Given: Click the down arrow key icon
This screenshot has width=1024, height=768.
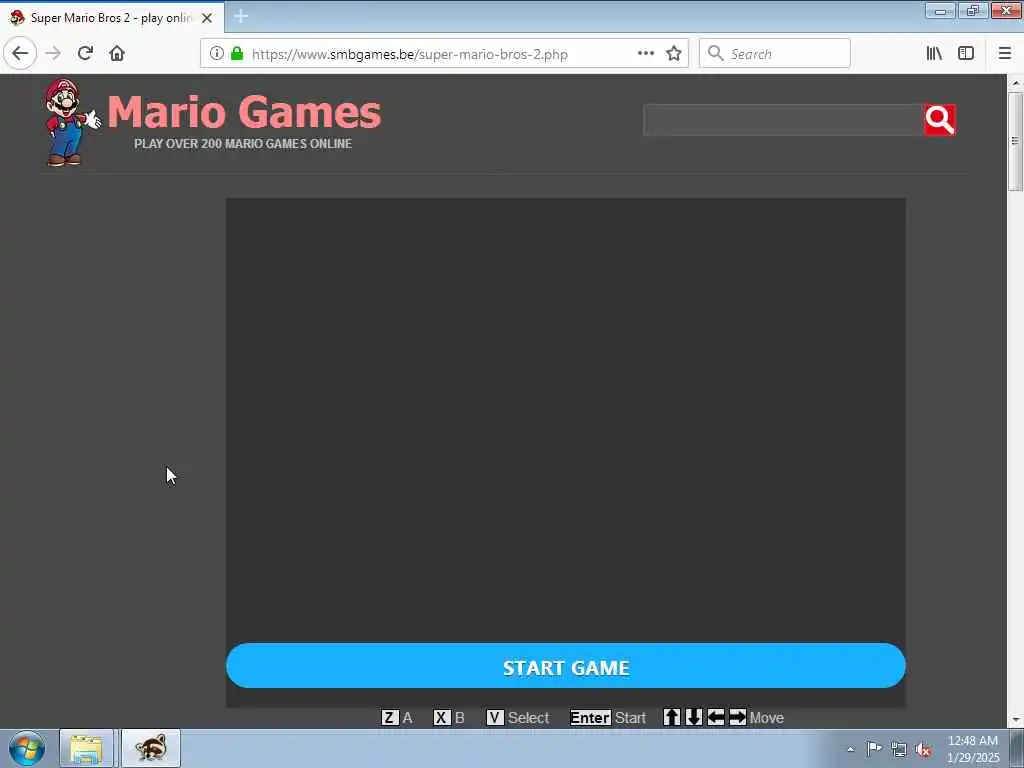Looking at the screenshot, I should pos(694,717).
